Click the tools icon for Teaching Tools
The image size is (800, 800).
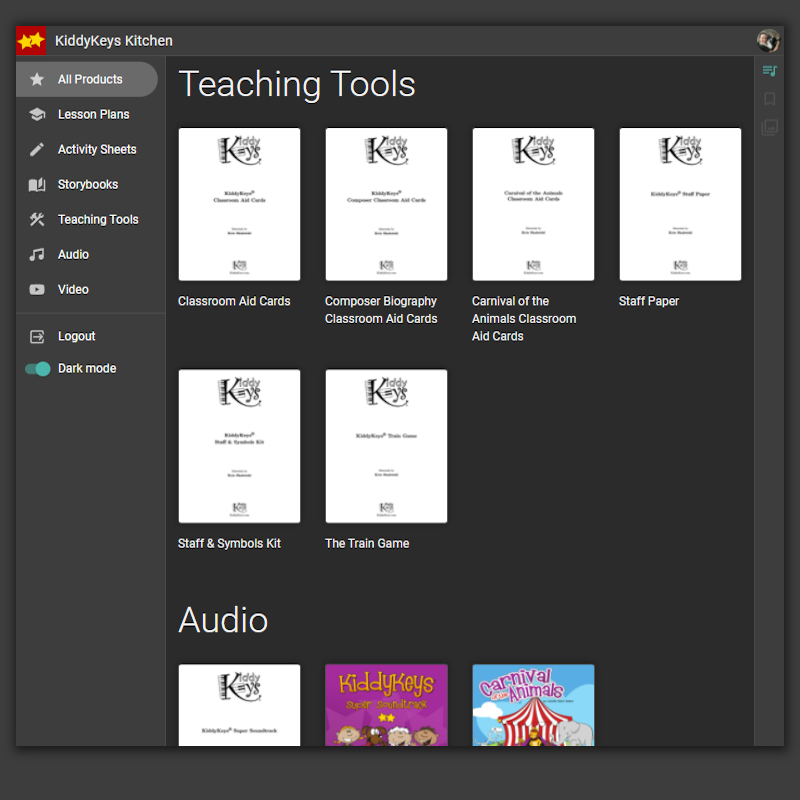click(37, 219)
